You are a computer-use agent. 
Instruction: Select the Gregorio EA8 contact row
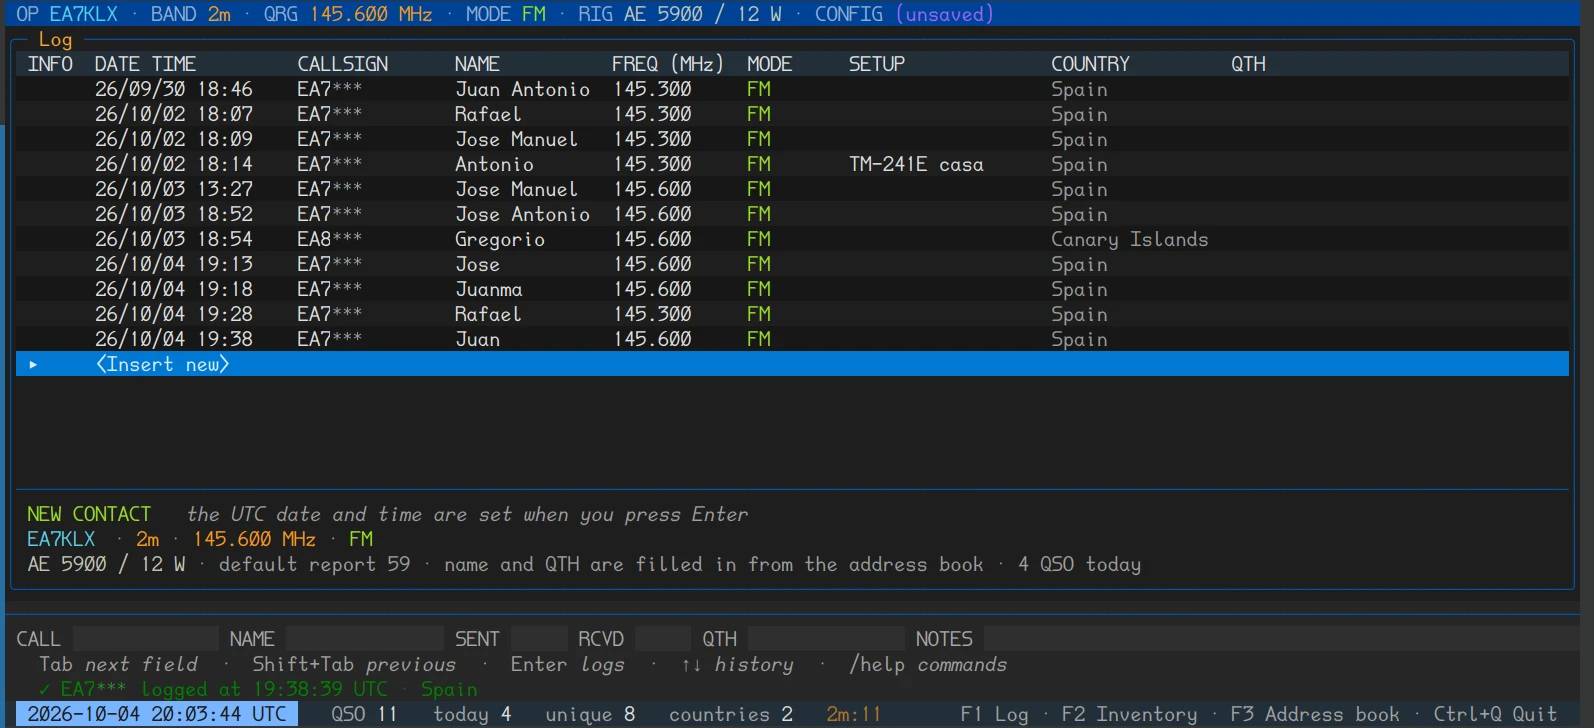pyautogui.click(x=792, y=239)
